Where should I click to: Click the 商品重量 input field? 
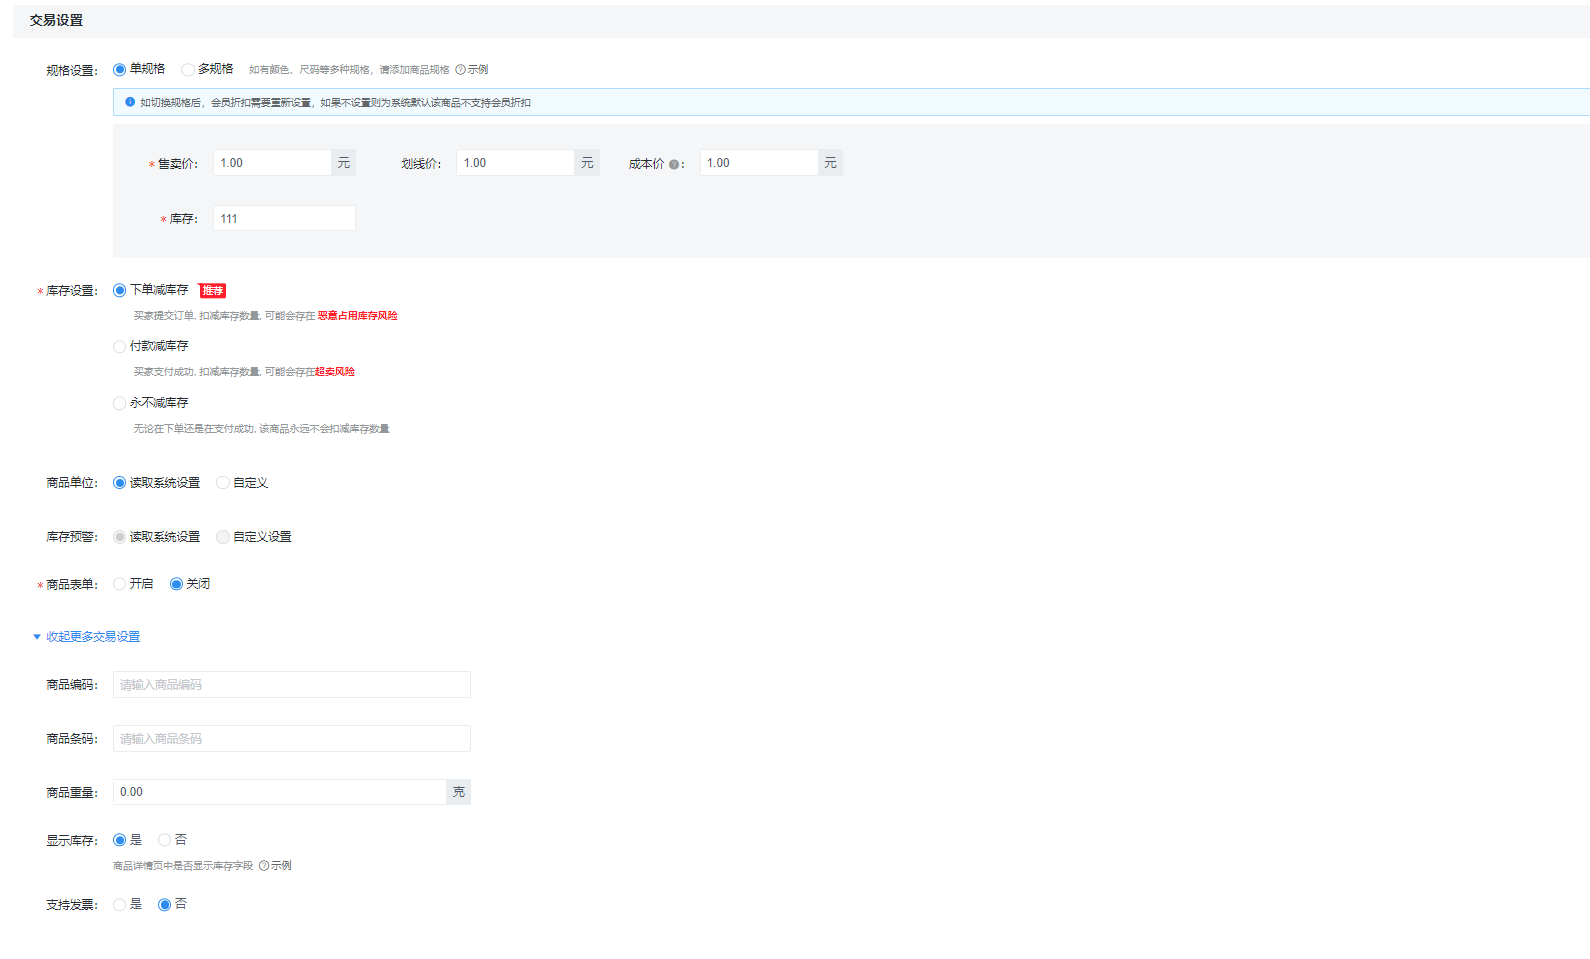click(280, 792)
